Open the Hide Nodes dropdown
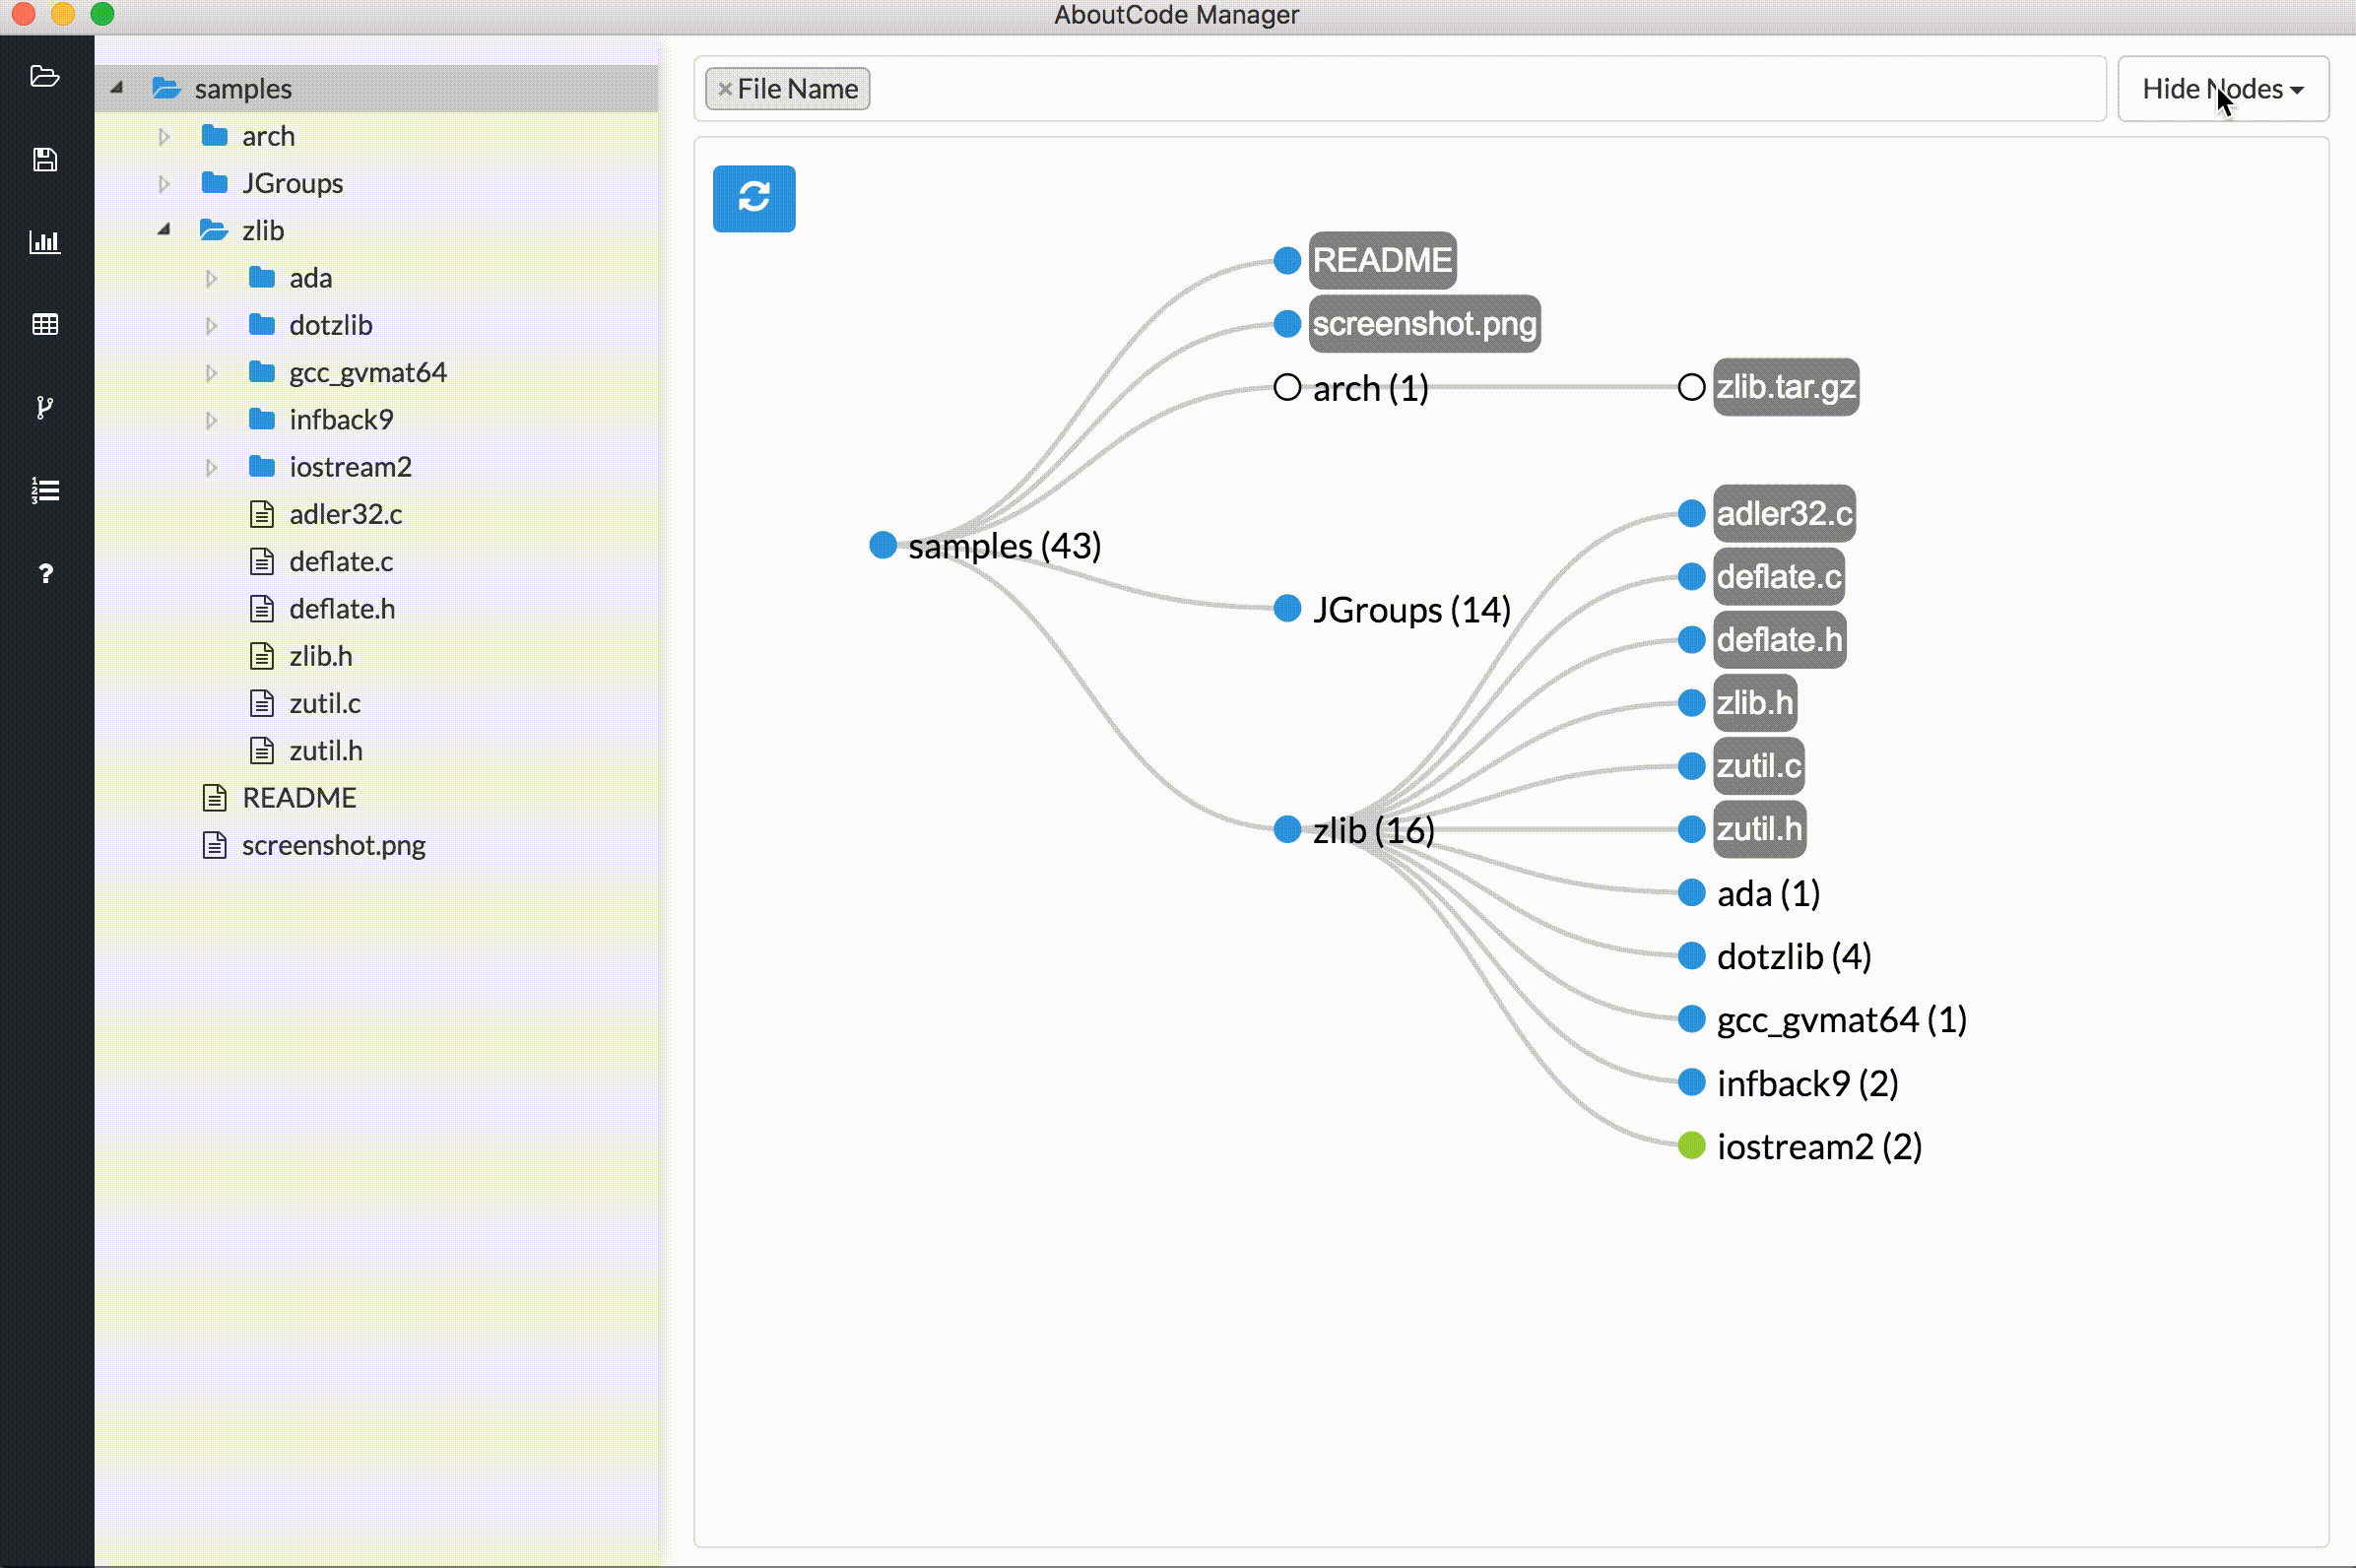Image resolution: width=2356 pixels, height=1568 pixels. point(2224,88)
